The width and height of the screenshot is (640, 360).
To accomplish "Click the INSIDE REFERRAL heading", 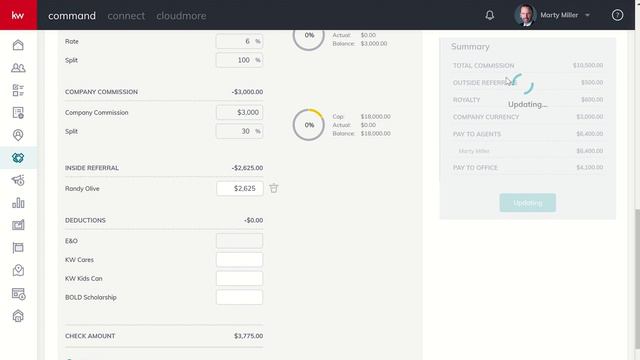I will tap(92, 168).
